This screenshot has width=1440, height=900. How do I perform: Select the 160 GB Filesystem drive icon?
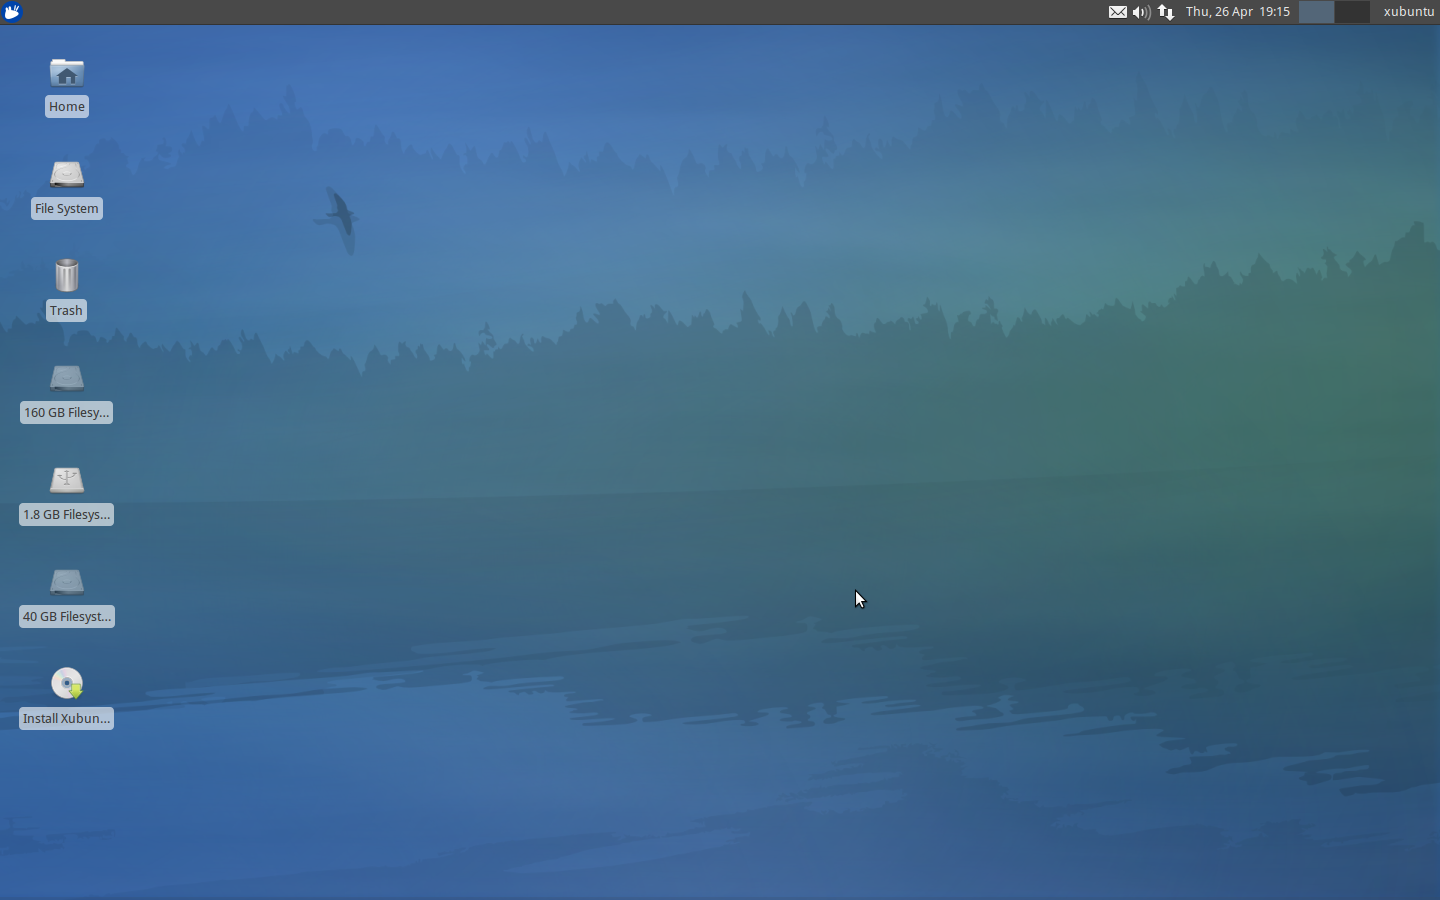[x=66, y=380]
